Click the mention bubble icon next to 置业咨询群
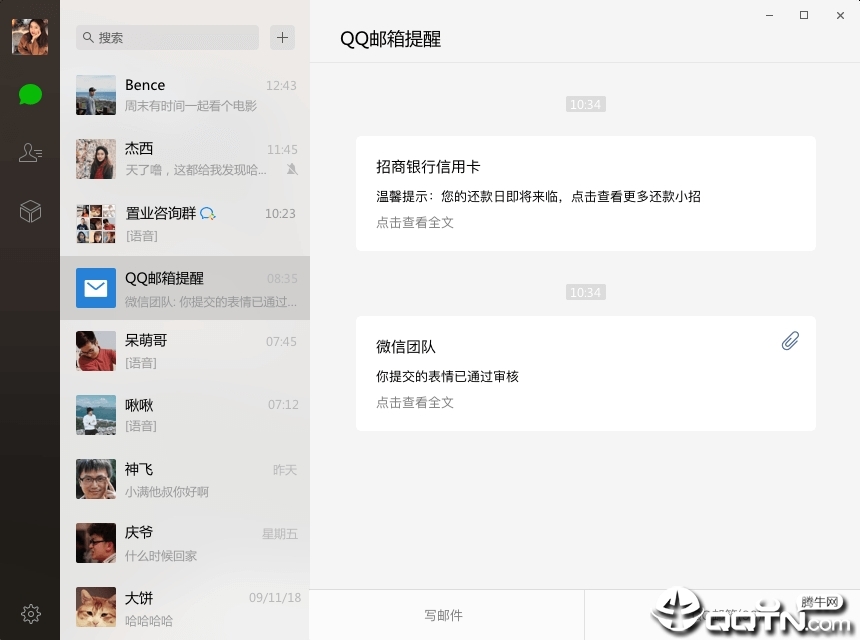860x640 pixels. pos(208,213)
